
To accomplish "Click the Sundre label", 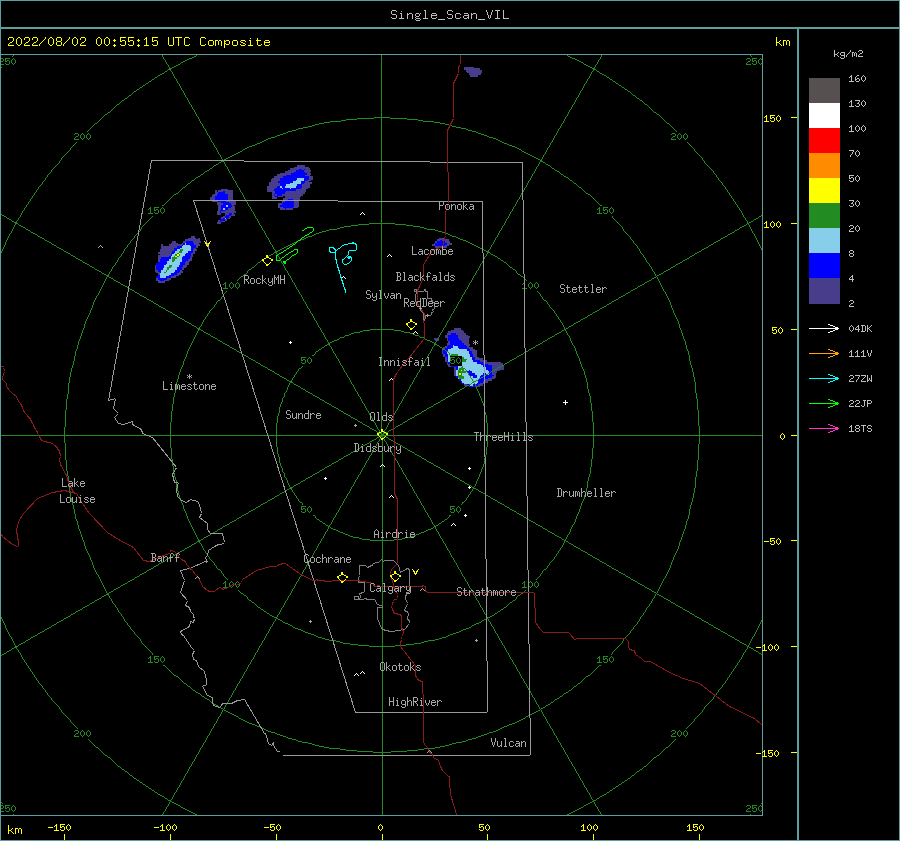I will click(x=303, y=415).
